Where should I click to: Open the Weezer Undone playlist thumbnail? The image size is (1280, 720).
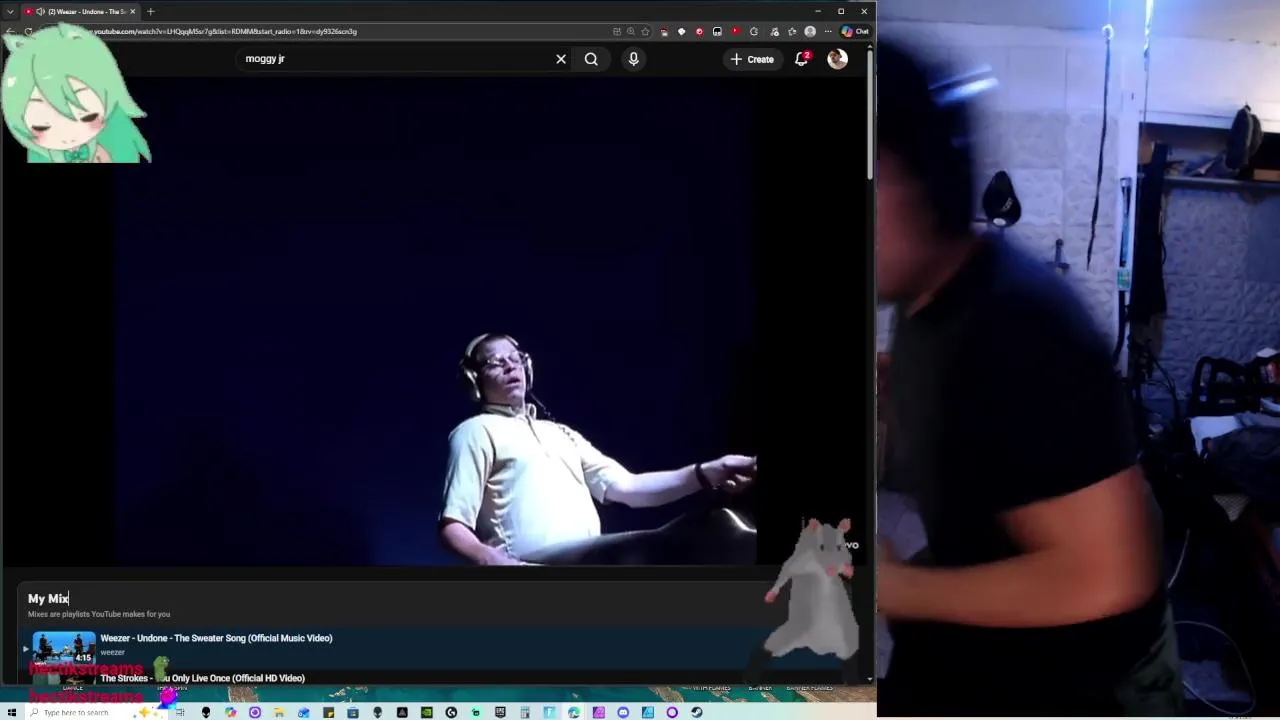64,649
